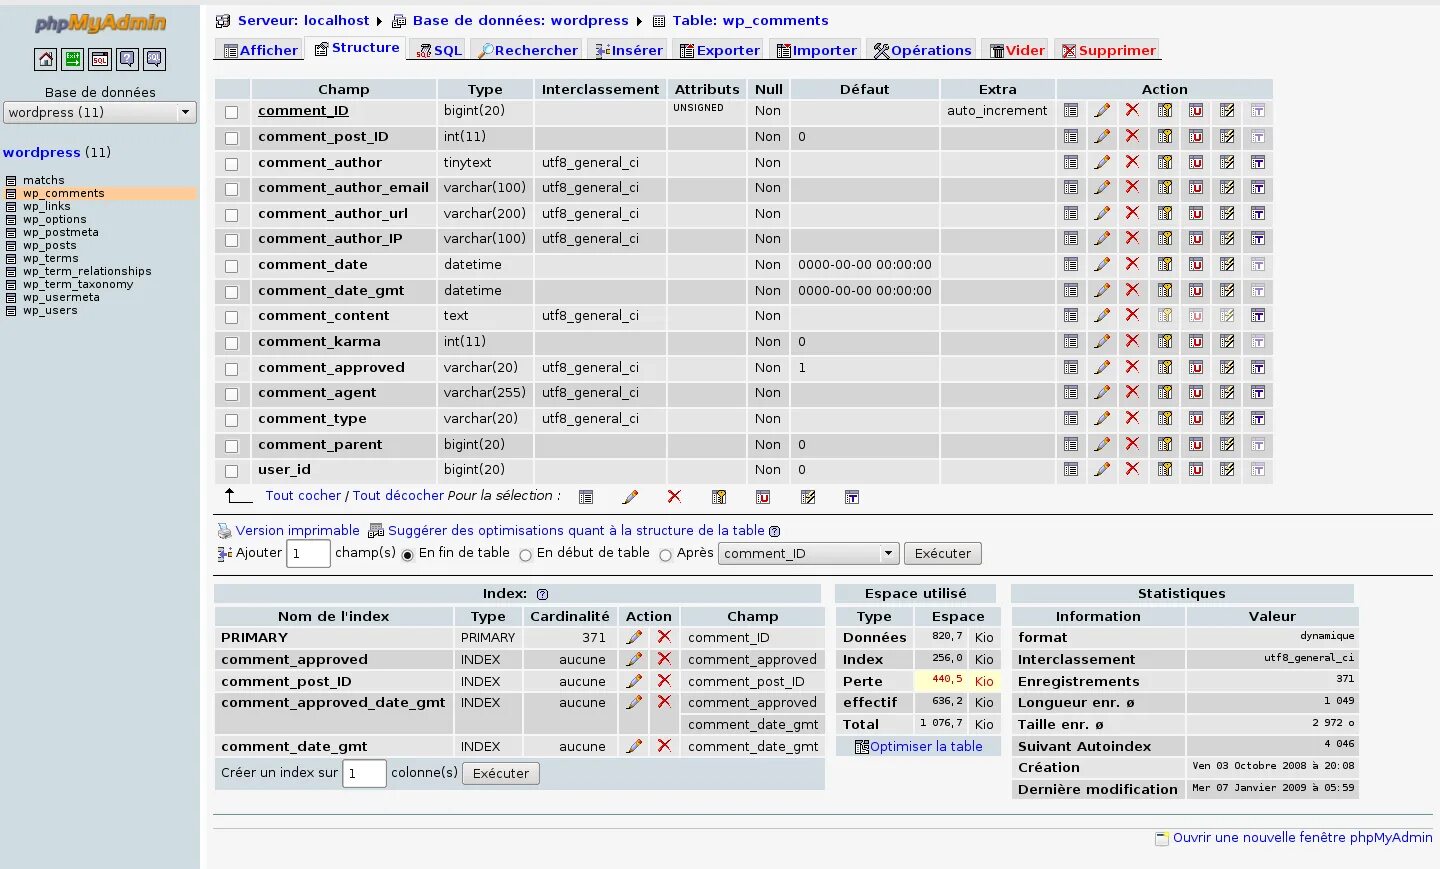
Task: Select wp_posts in the sidebar table list
Action: point(51,245)
